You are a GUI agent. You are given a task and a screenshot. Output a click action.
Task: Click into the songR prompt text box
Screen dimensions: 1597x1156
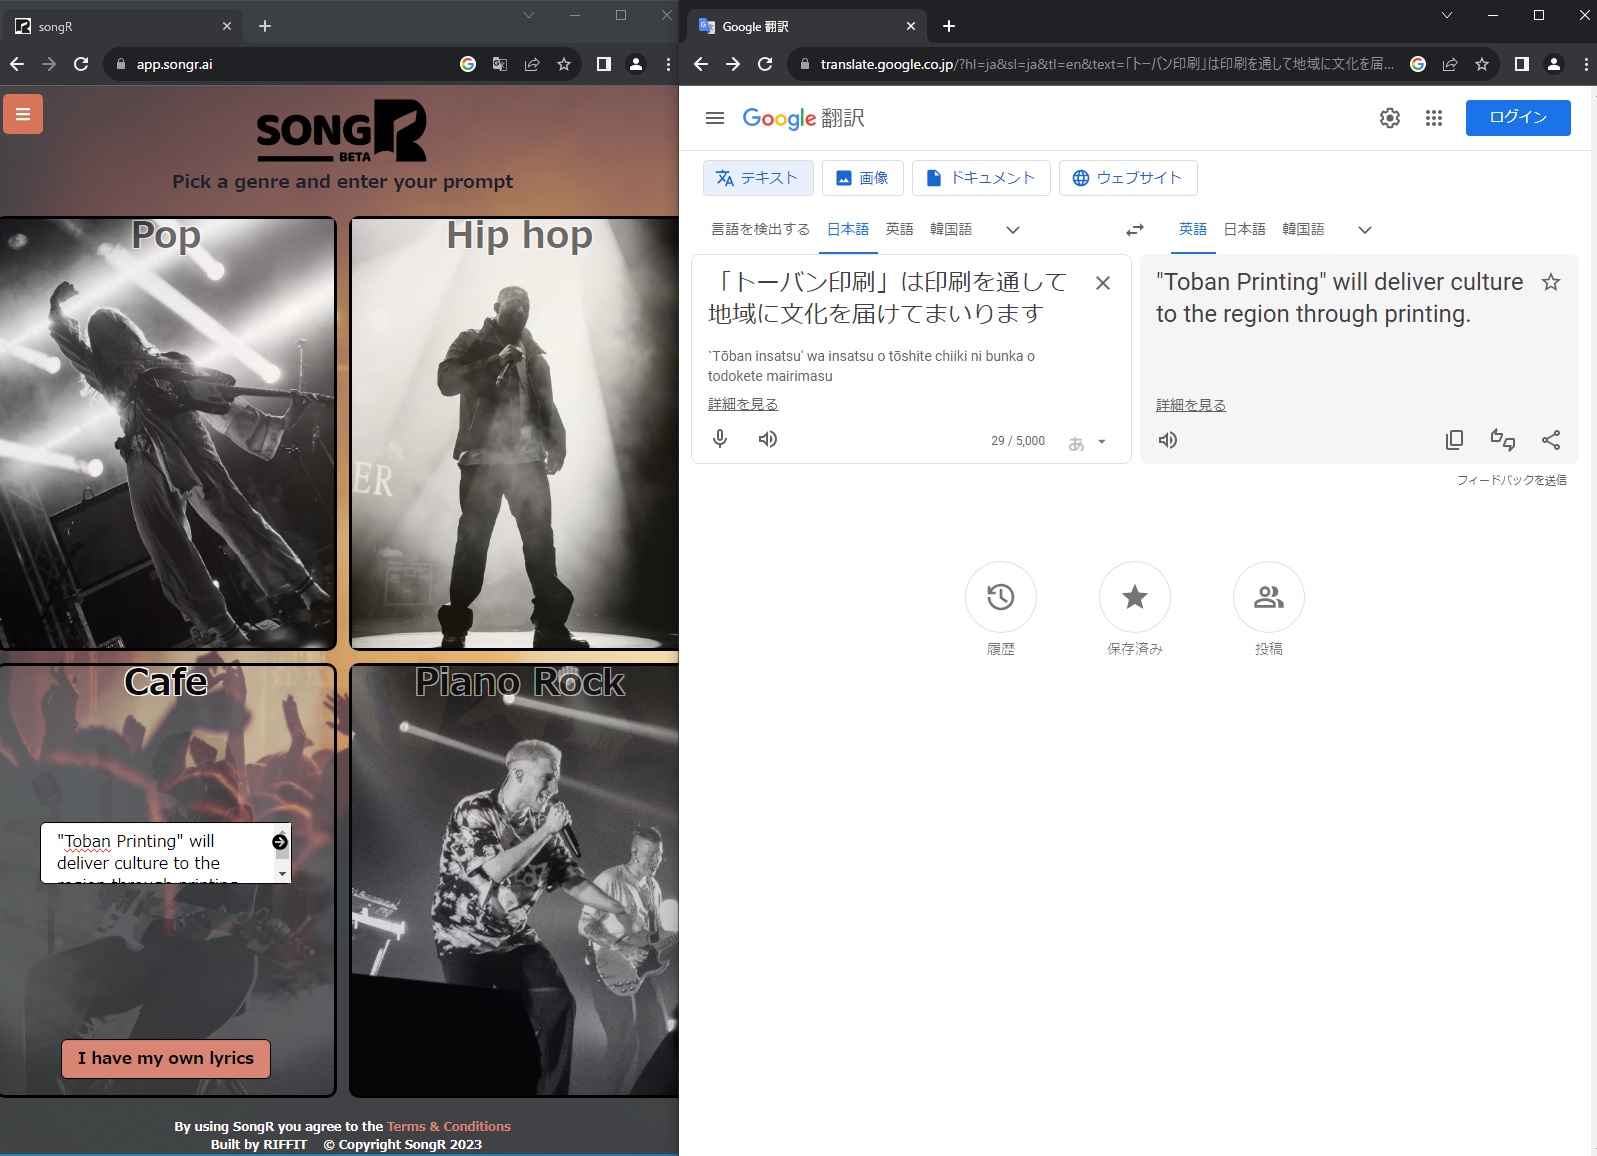point(157,853)
